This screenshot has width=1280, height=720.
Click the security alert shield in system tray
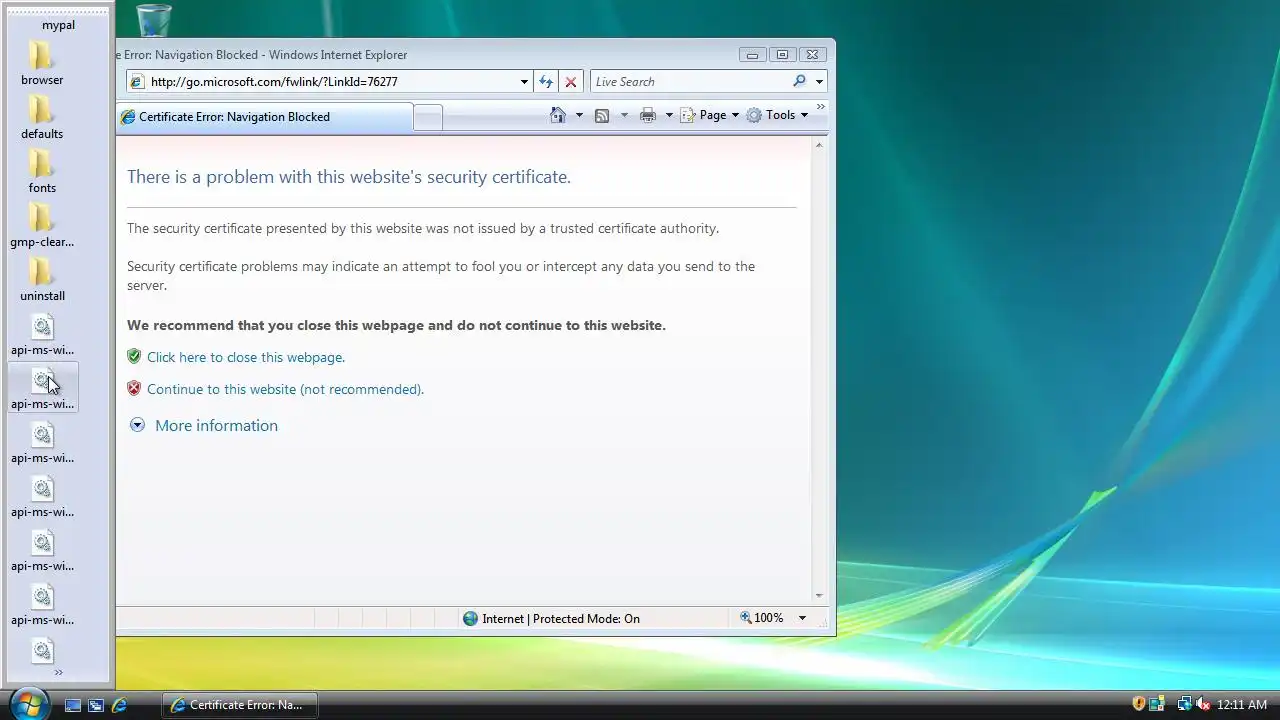tap(1139, 704)
